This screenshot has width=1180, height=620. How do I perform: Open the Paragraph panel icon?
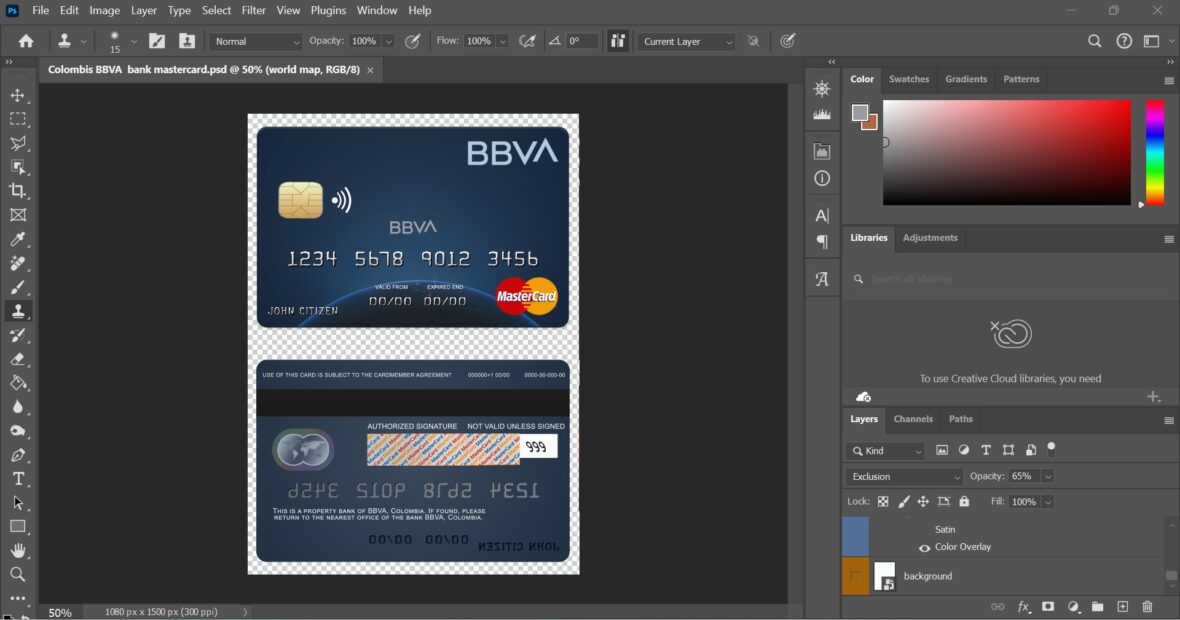click(822, 242)
